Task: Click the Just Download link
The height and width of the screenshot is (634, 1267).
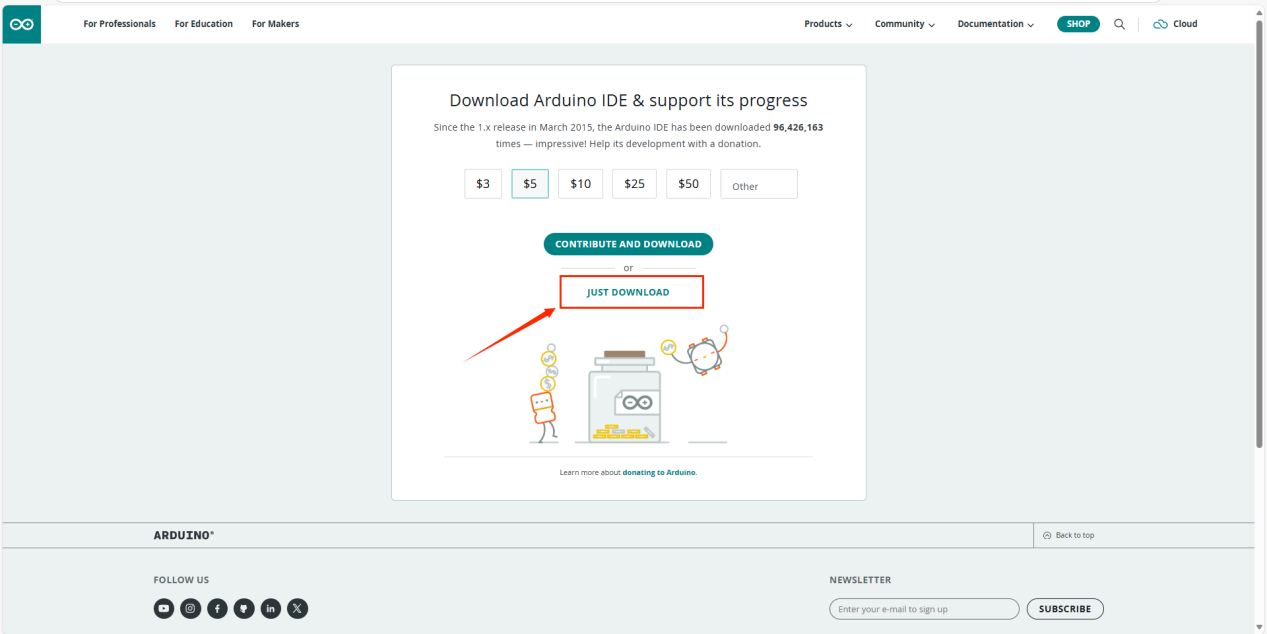Action: point(628,292)
